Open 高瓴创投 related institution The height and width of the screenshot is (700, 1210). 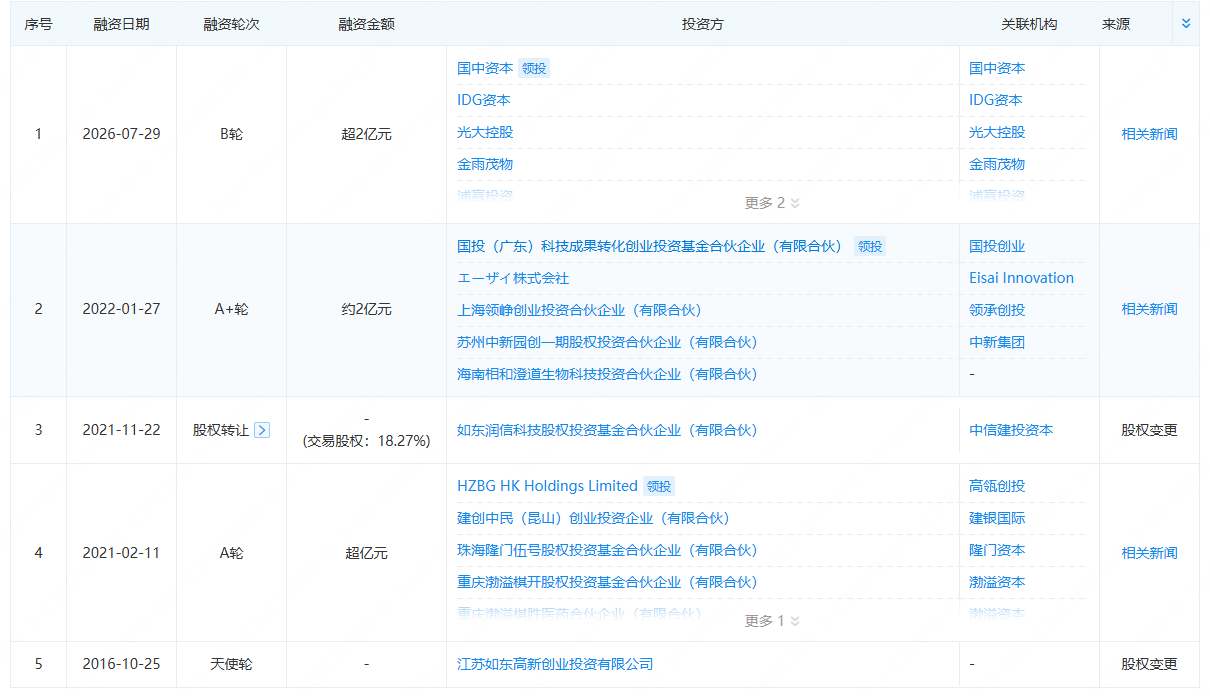[997, 486]
